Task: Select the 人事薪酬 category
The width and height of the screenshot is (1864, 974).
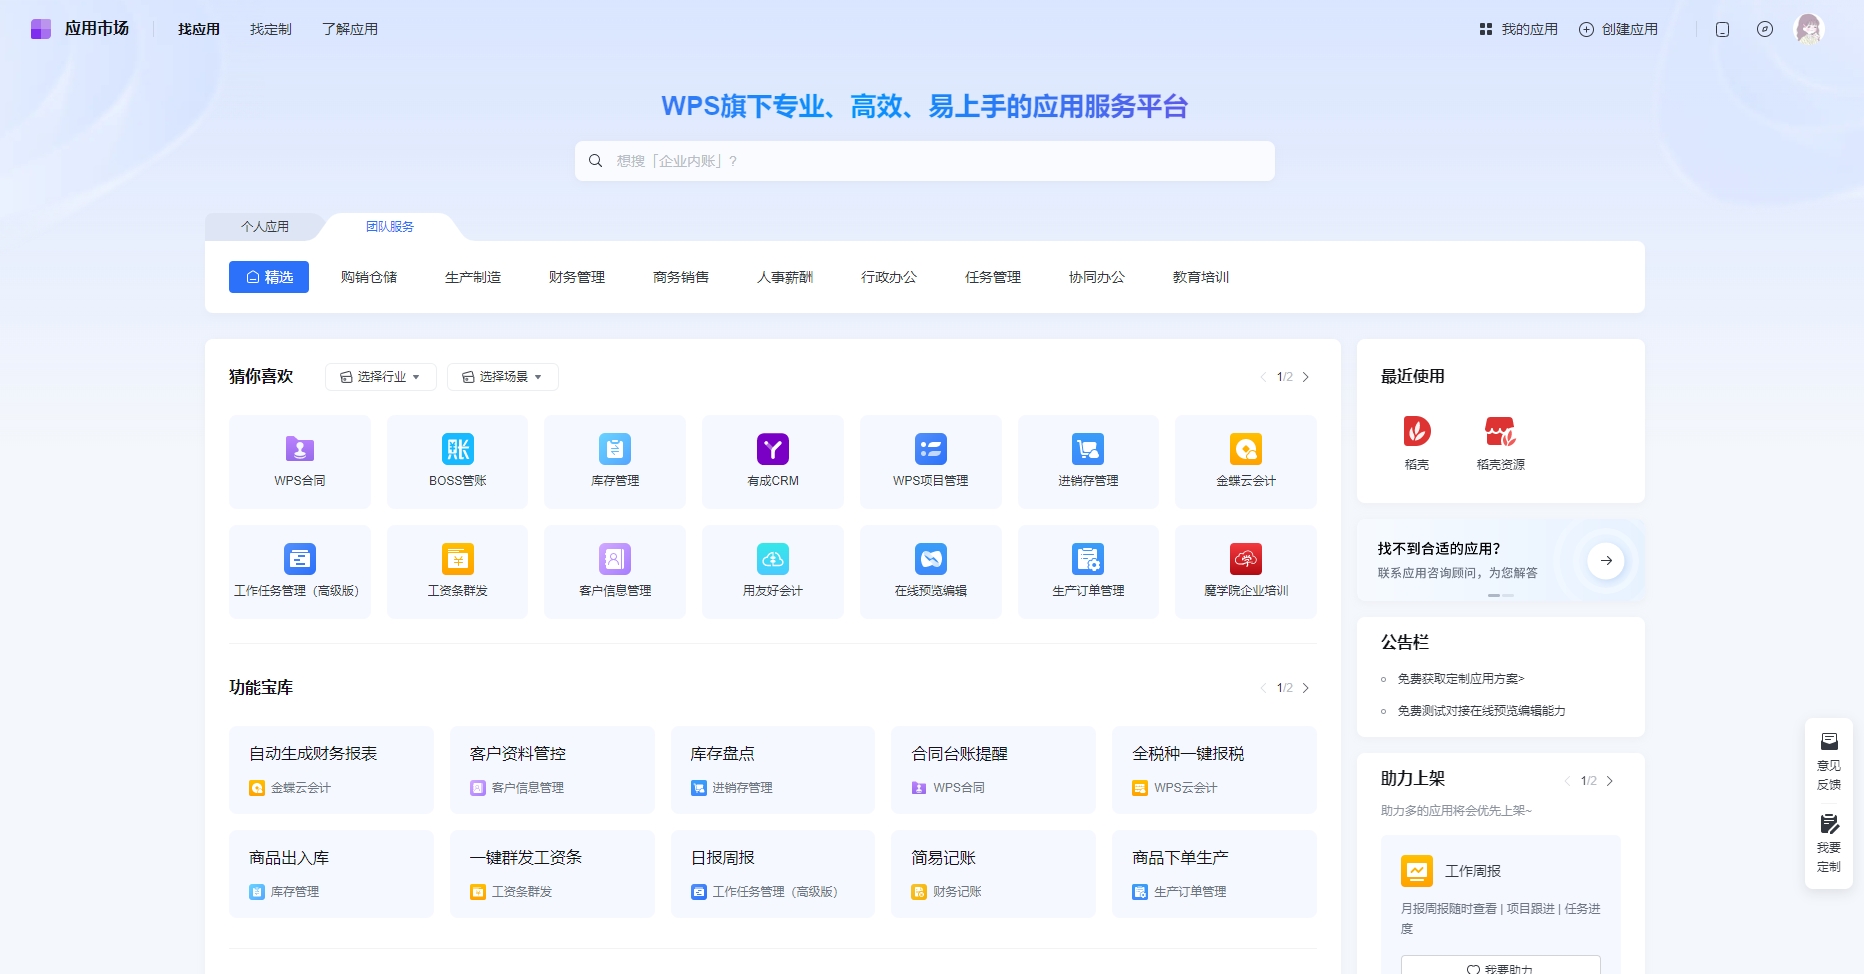Action: click(x=785, y=277)
